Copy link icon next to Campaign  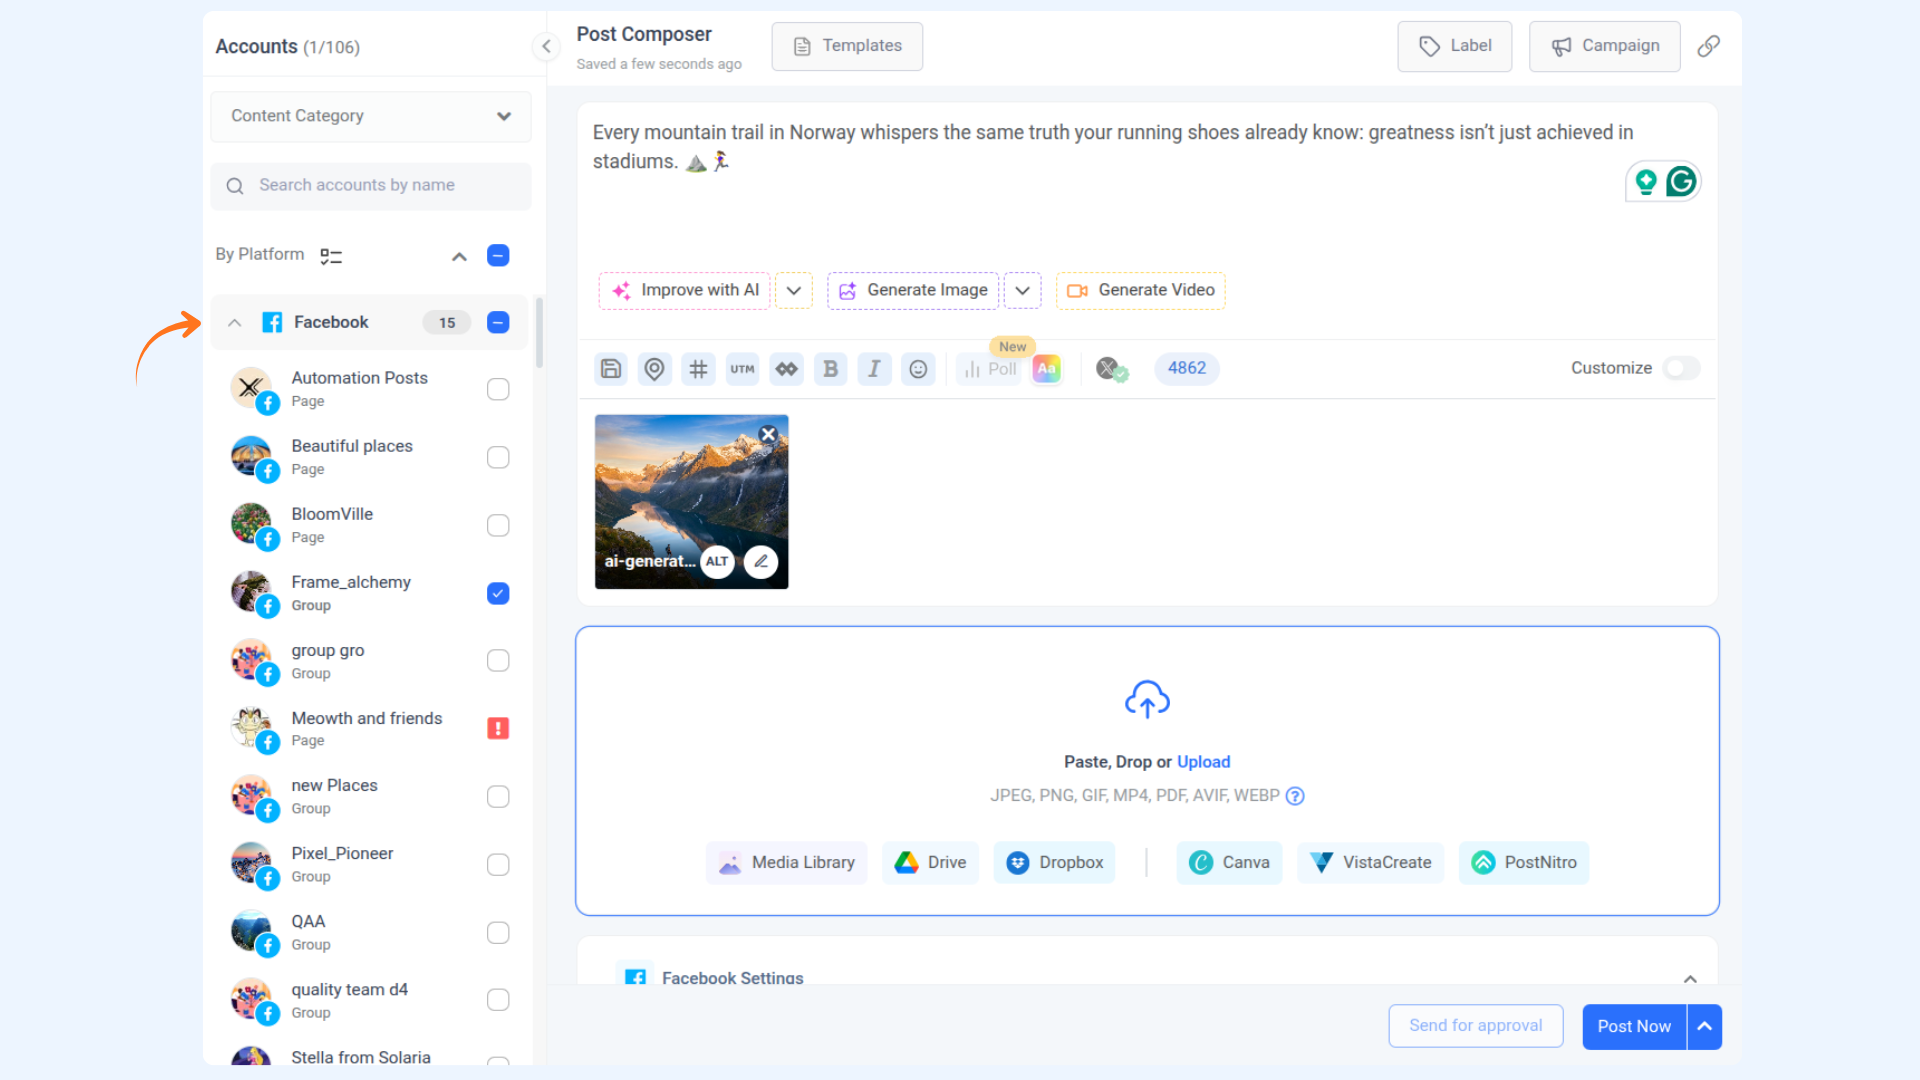[1709, 46]
